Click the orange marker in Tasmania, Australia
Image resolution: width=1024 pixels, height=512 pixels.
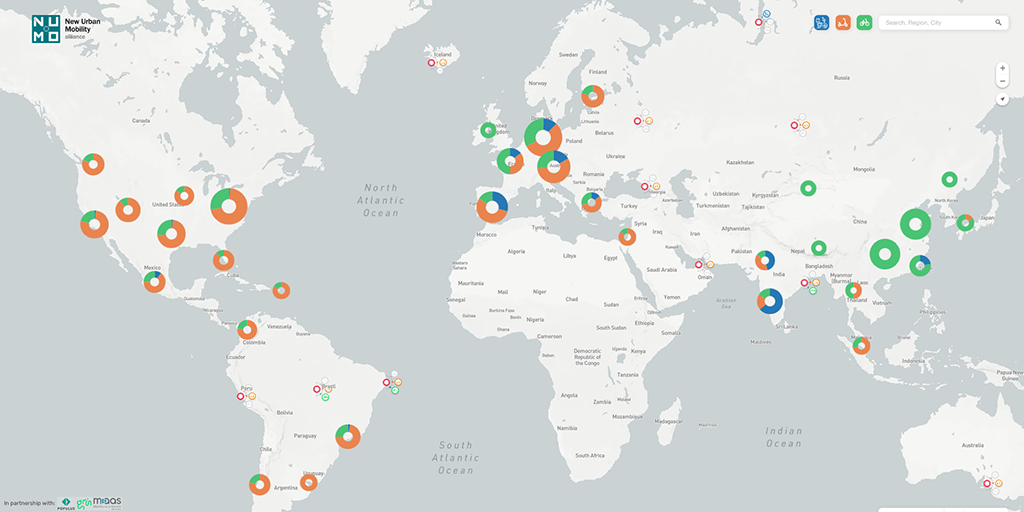coord(998,483)
